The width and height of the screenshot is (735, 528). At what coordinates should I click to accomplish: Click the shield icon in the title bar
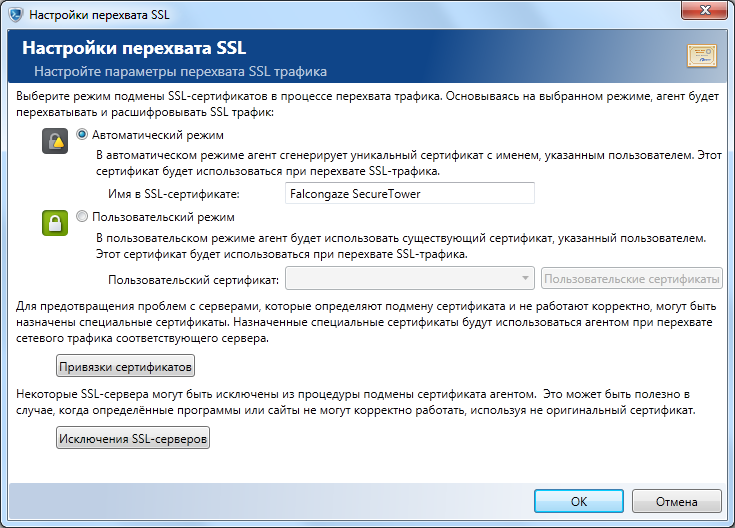[x=16, y=15]
